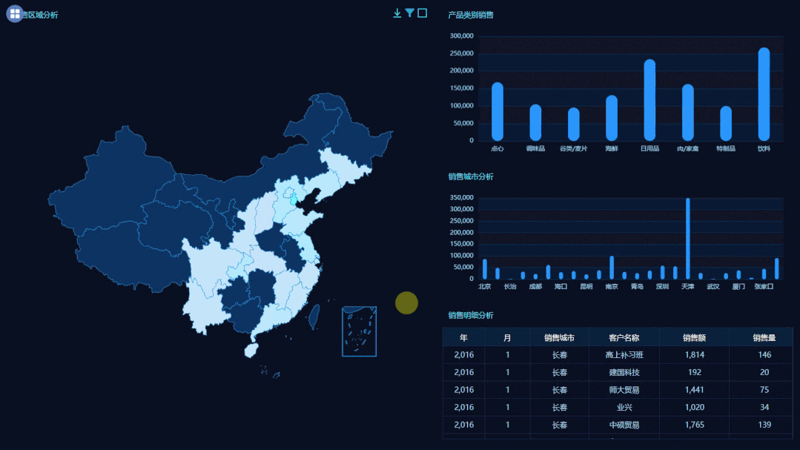Viewport: 800px width, 450px height.
Task: Click the 饮料 bar in category chart
Action: click(764, 94)
